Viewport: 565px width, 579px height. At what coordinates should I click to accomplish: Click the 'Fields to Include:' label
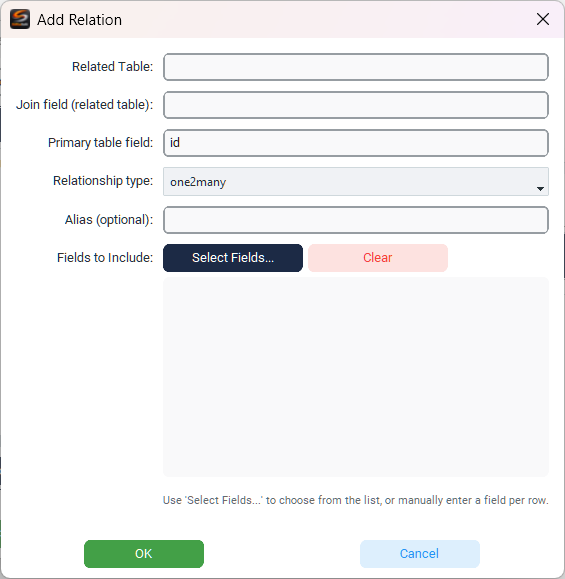click(x=105, y=258)
